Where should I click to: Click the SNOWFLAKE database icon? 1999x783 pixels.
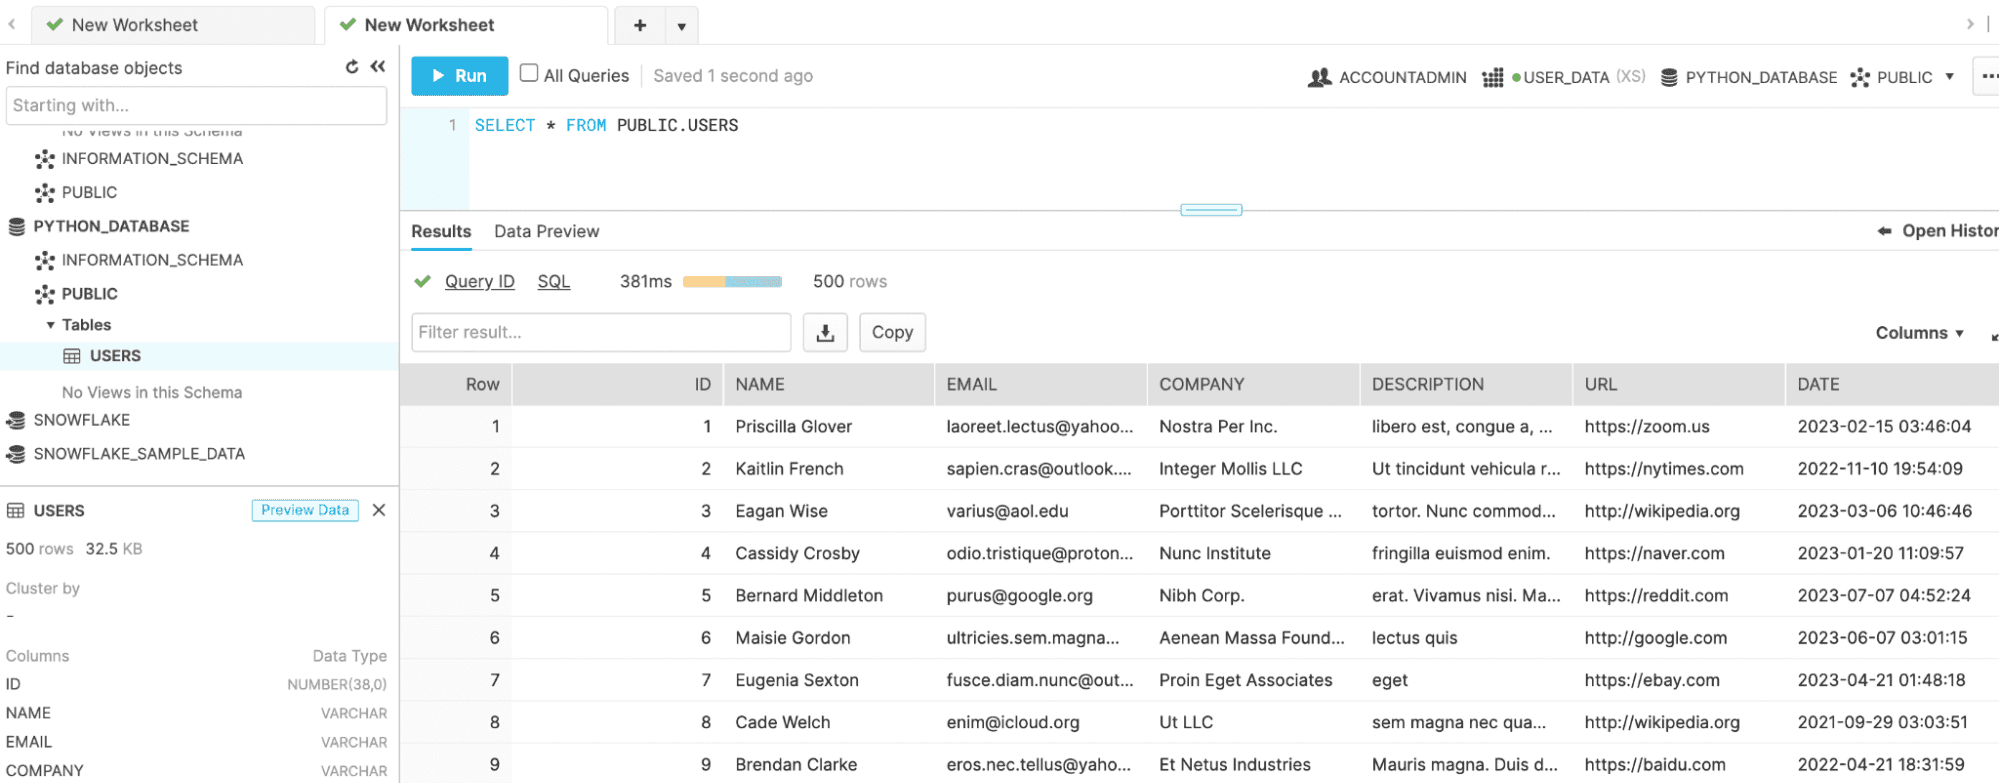point(16,420)
